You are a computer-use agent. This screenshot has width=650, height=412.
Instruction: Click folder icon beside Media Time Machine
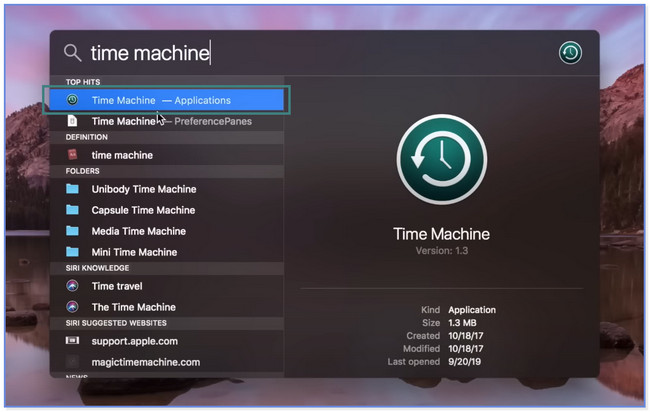[x=72, y=231]
